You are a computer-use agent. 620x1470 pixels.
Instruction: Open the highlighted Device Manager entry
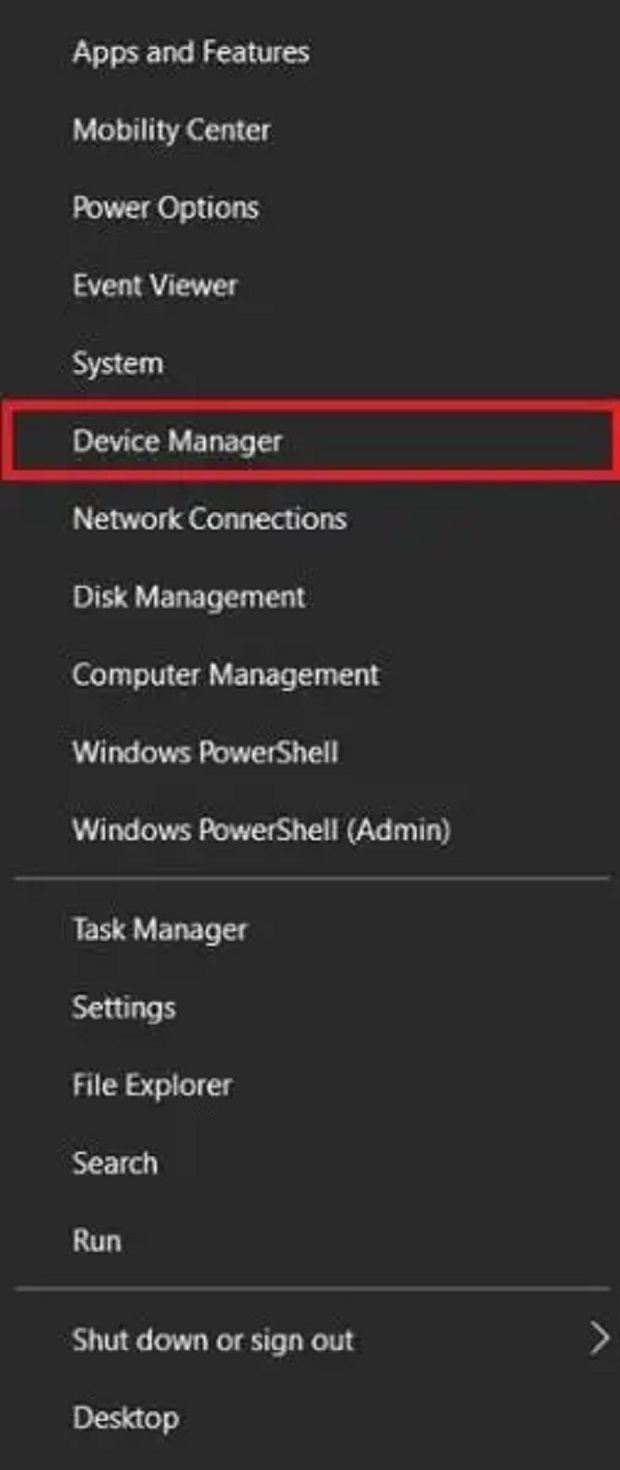coord(177,441)
